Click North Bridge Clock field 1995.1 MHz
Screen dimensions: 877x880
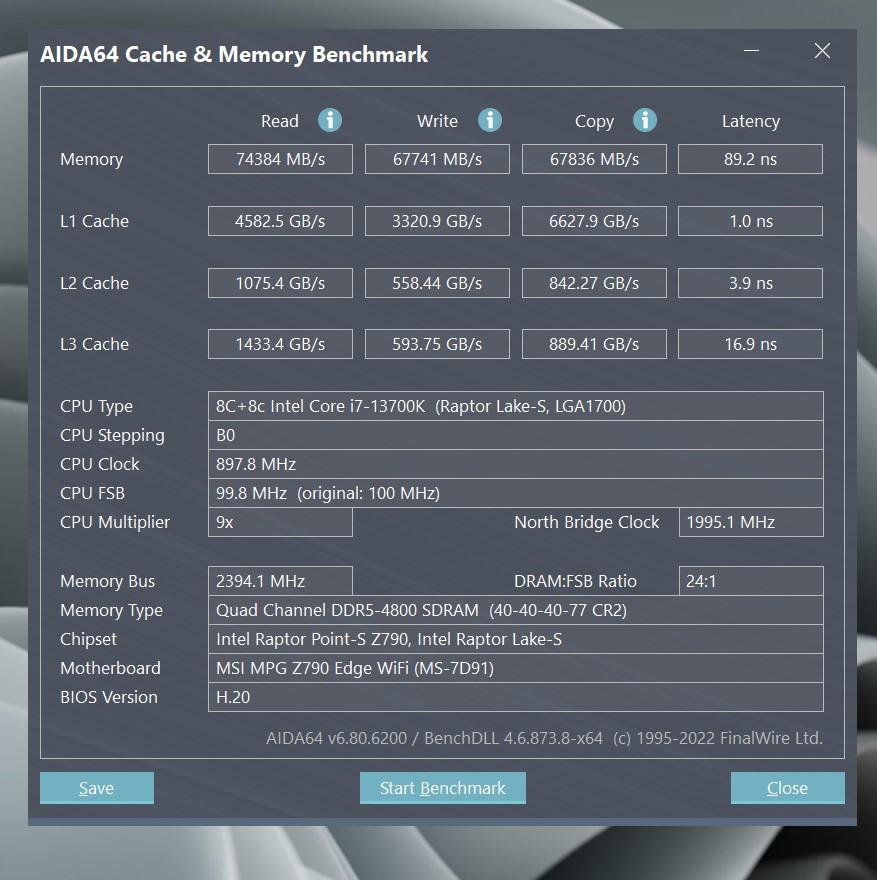751,522
